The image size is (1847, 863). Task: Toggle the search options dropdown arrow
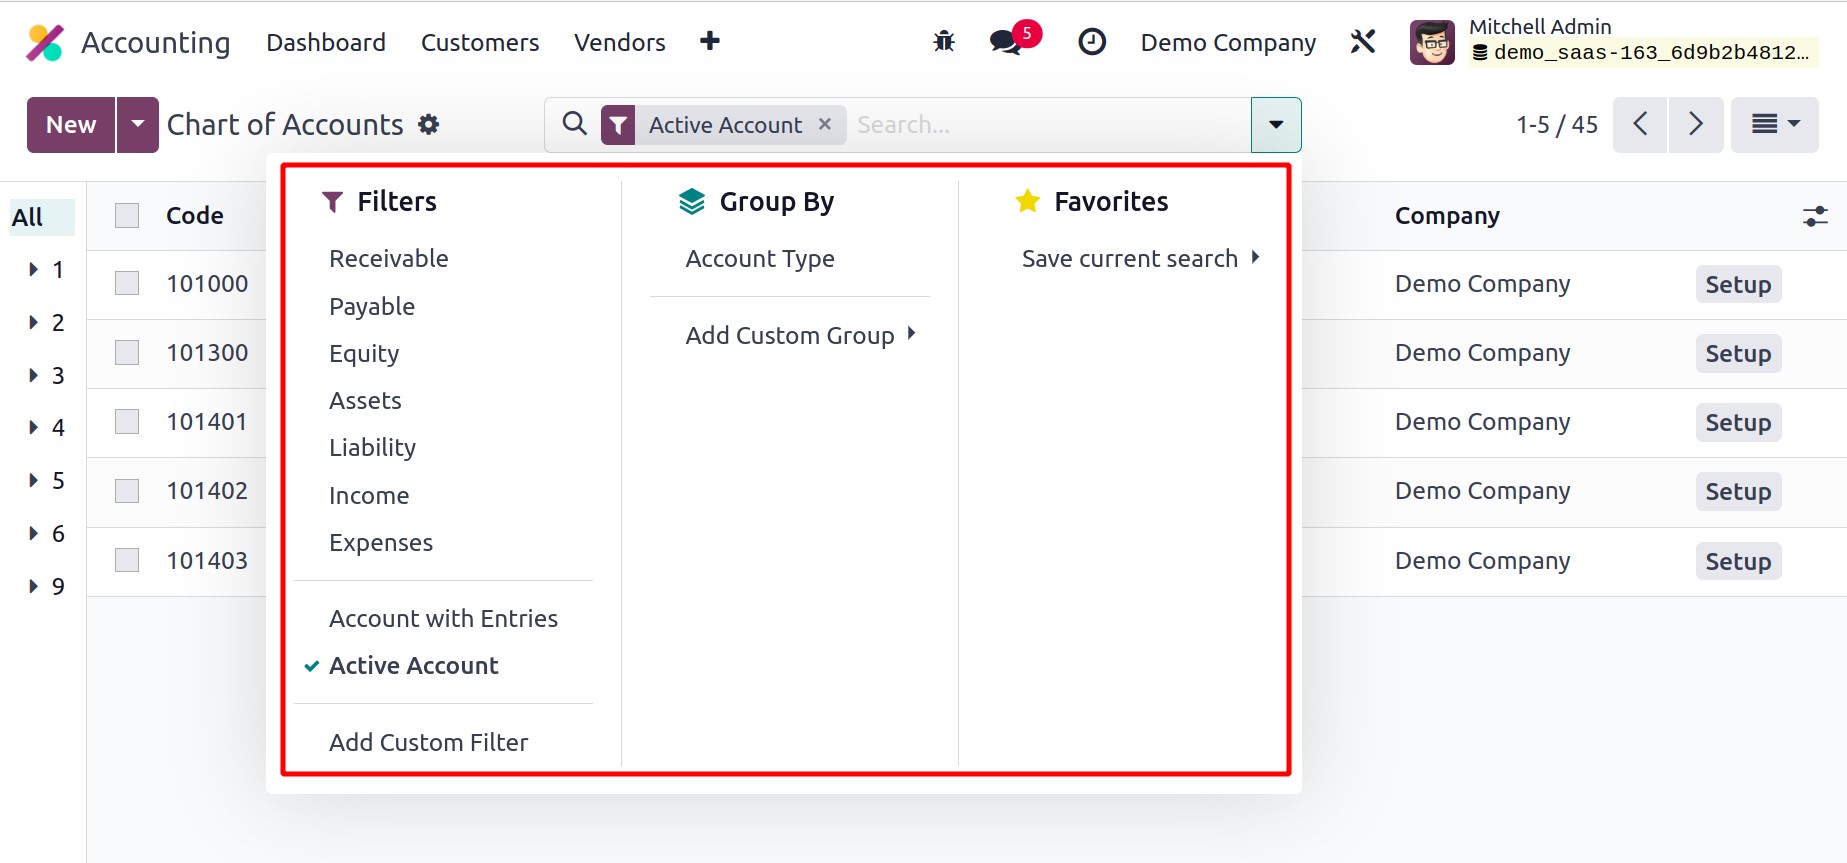pos(1275,125)
